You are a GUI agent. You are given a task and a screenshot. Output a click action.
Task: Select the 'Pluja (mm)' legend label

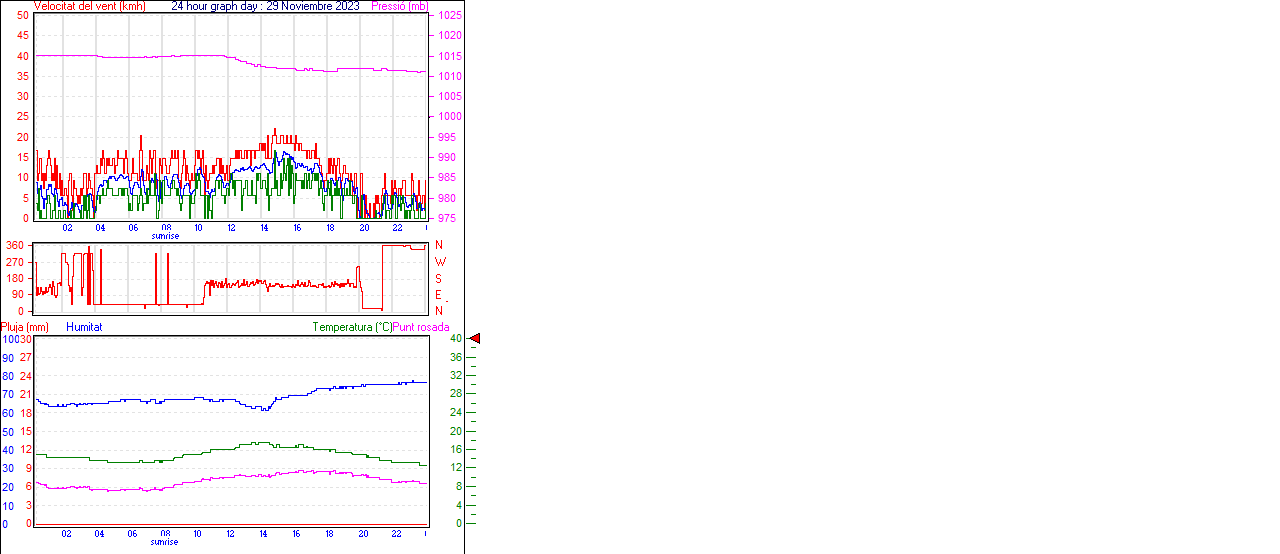tap(25, 327)
